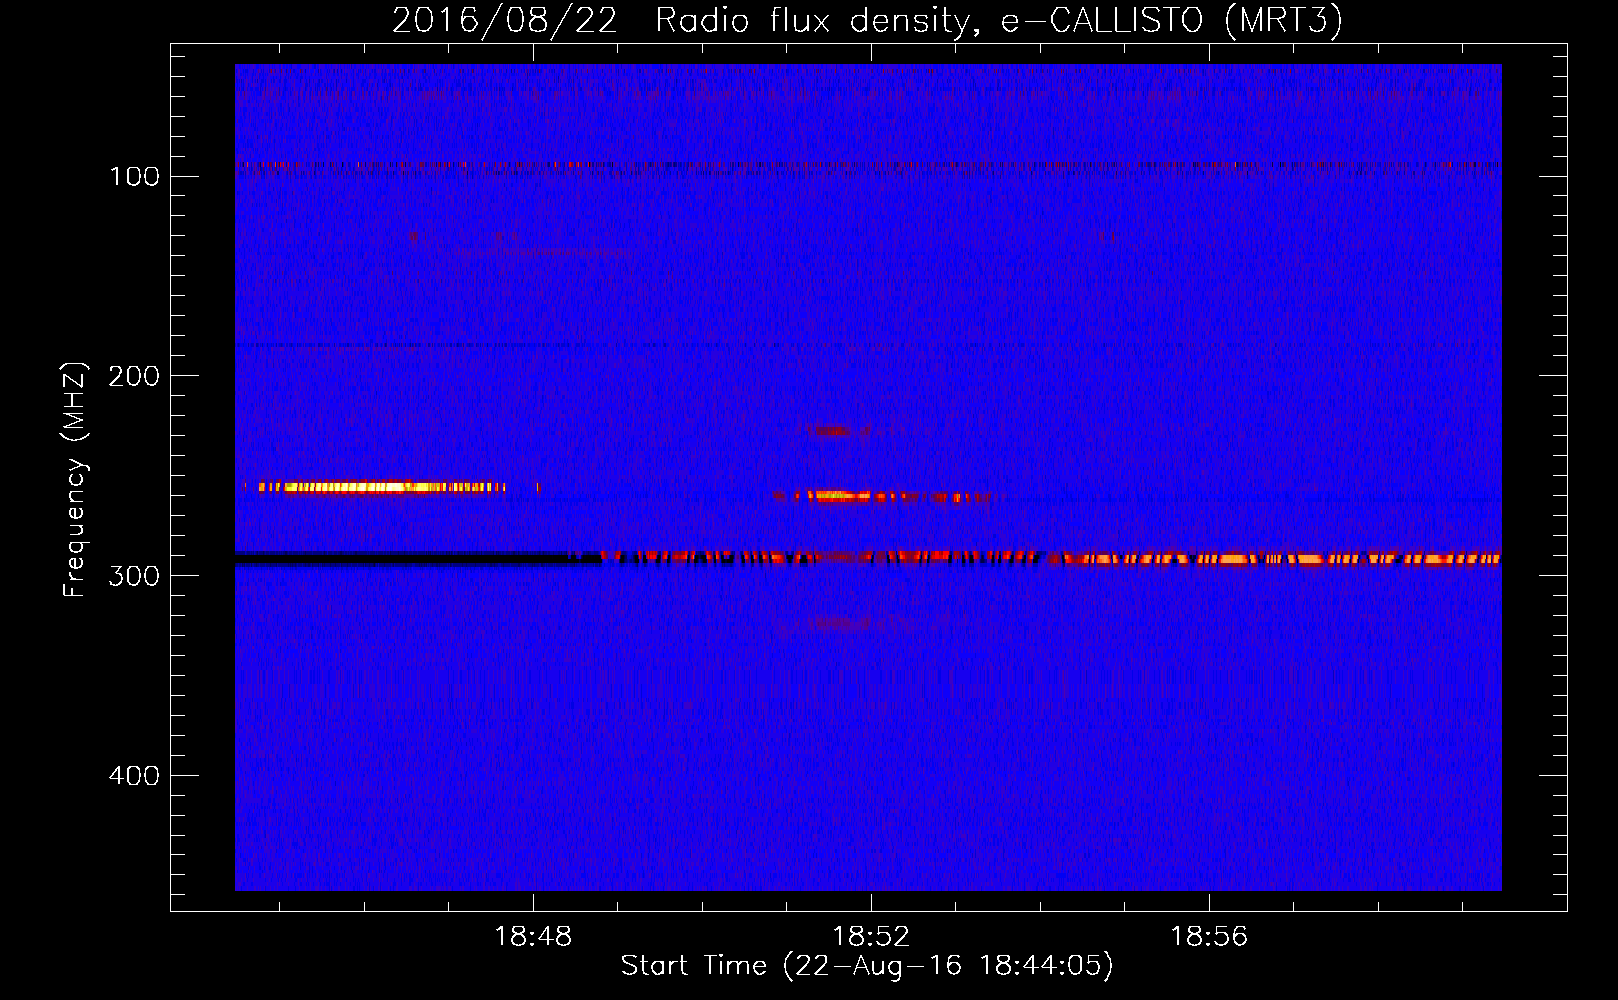Click the bright yellow burst near 255 MHz
1618x1000 pixels.
pyautogui.click(x=382, y=487)
